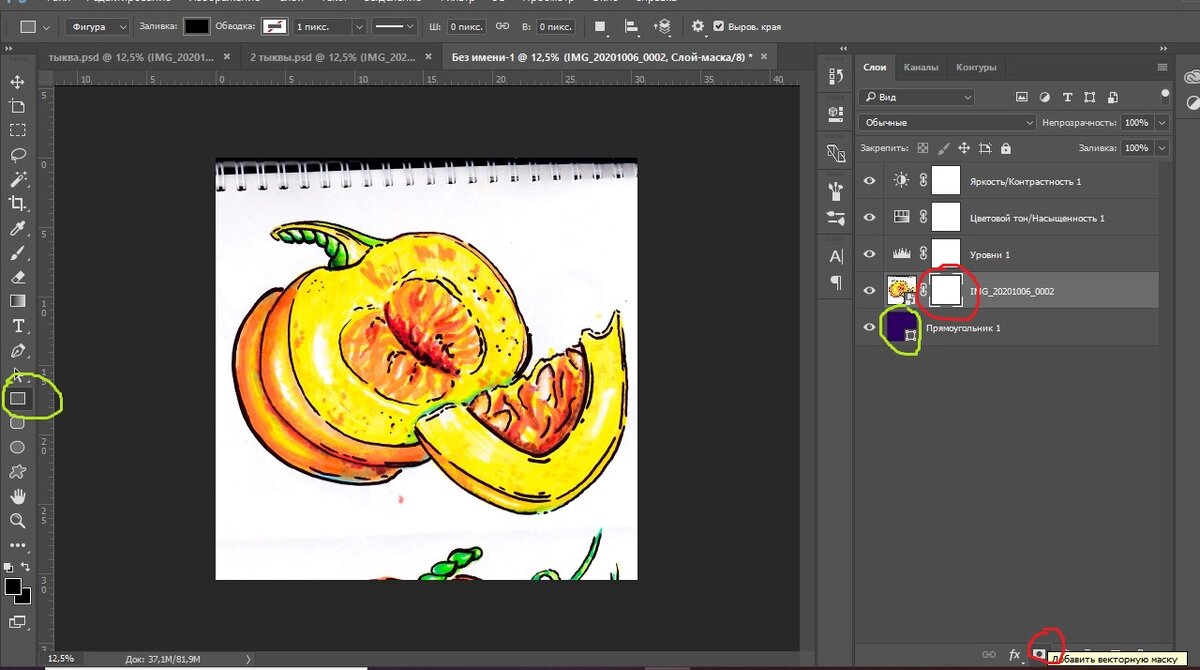Viewport: 1200px width, 670px height.
Task: Select the Brush tool
Action: coord(17,253)
